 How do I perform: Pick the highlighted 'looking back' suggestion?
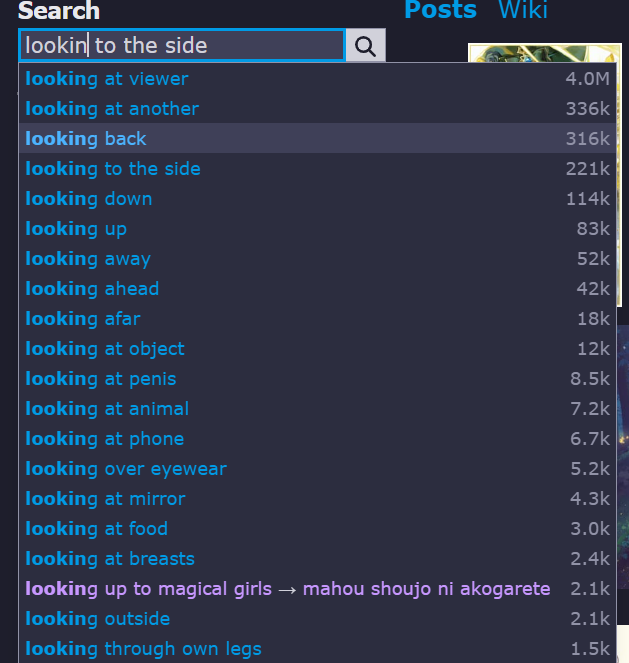[317, 139]
